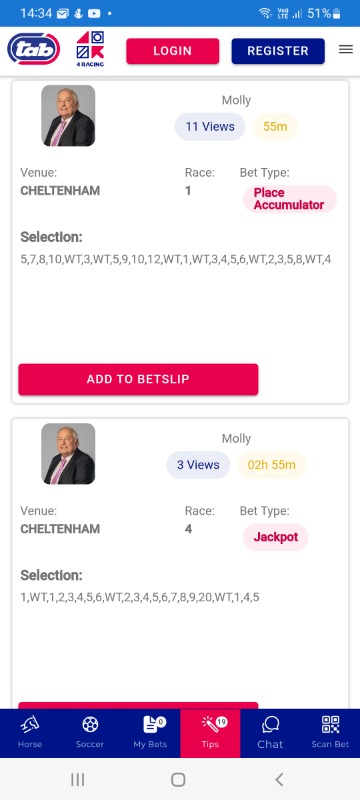Tap the 4Racing logo
The height and width of the screenshot is (800, 360).
coord(90,49)
